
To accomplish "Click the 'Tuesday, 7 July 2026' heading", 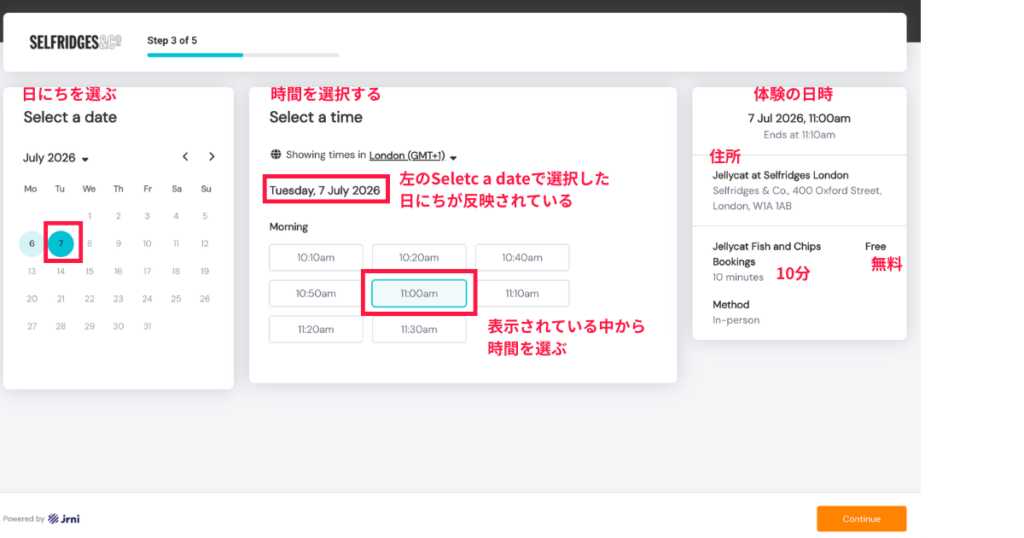I will [x=325, y=190].
